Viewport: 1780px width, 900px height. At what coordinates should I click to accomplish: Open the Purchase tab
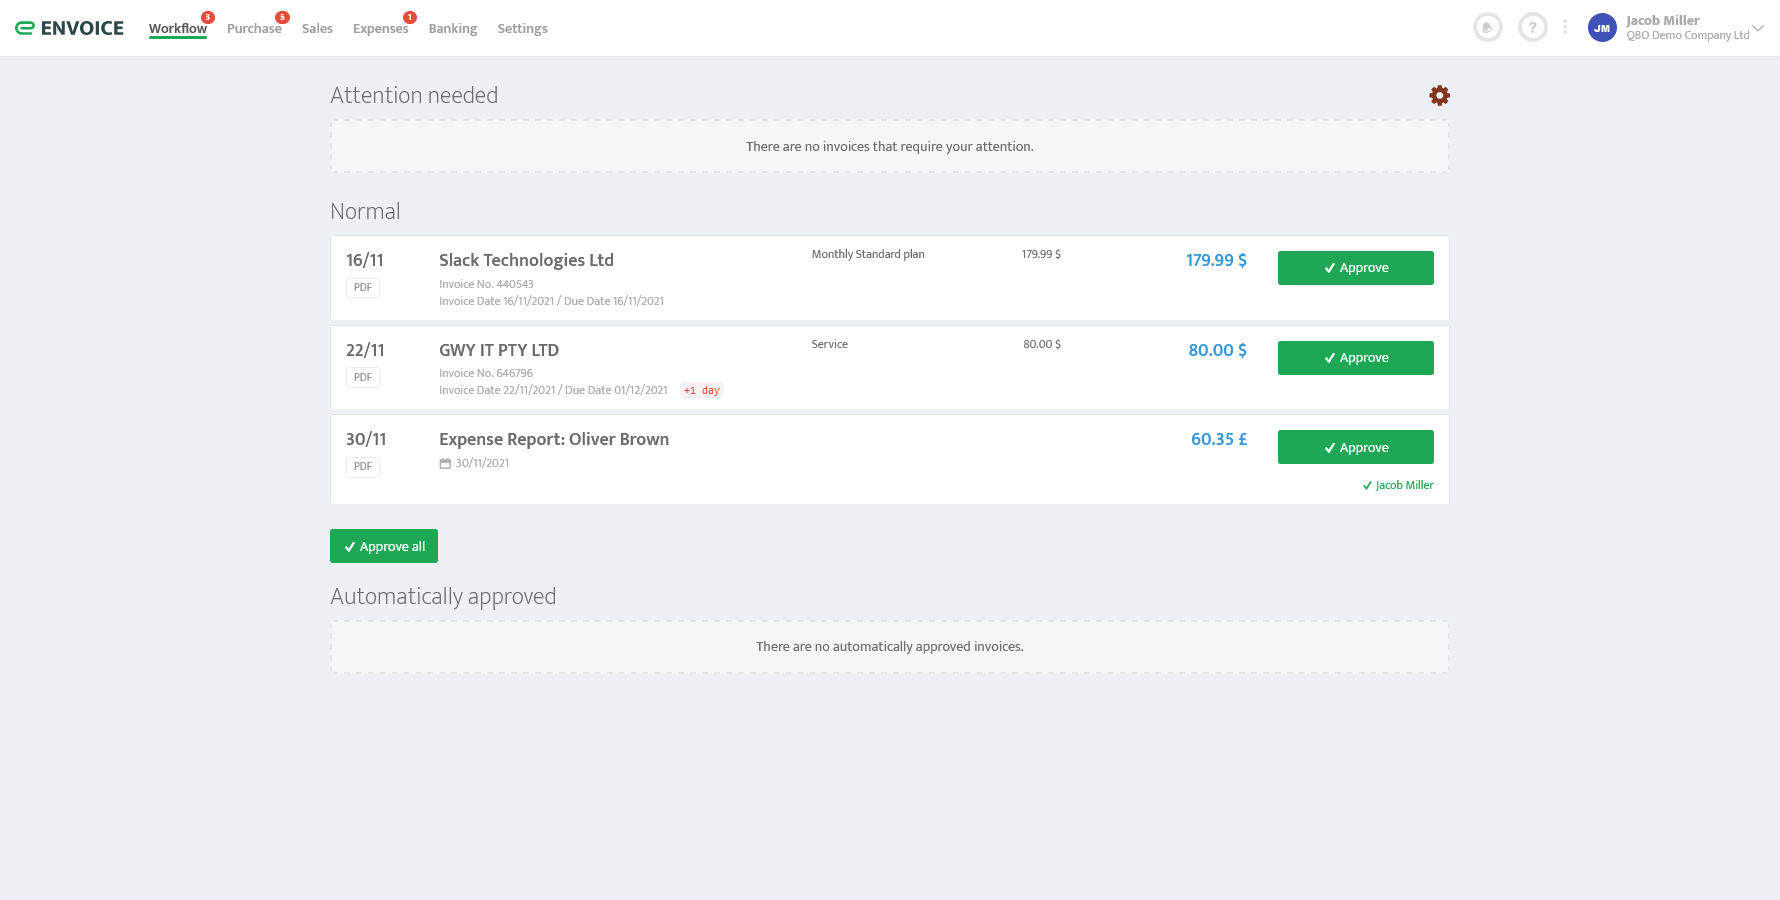point(254,29)
